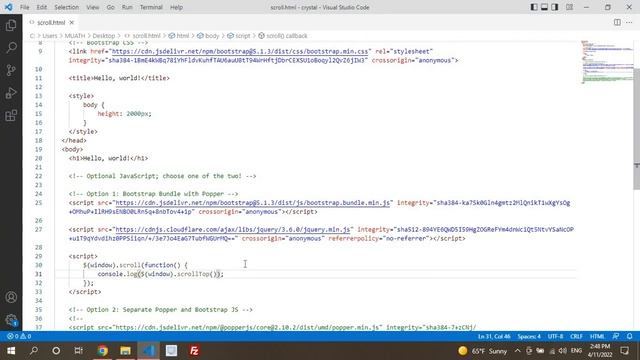
Task: Open the Windows Start button
Action: click(x=11, y=351)
